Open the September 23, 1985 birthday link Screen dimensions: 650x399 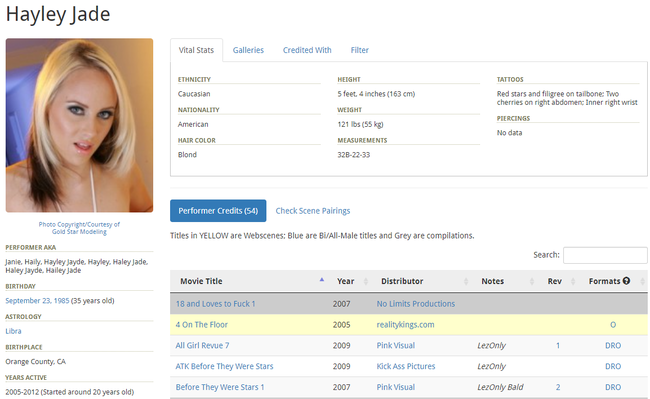[x=37, y=301]
